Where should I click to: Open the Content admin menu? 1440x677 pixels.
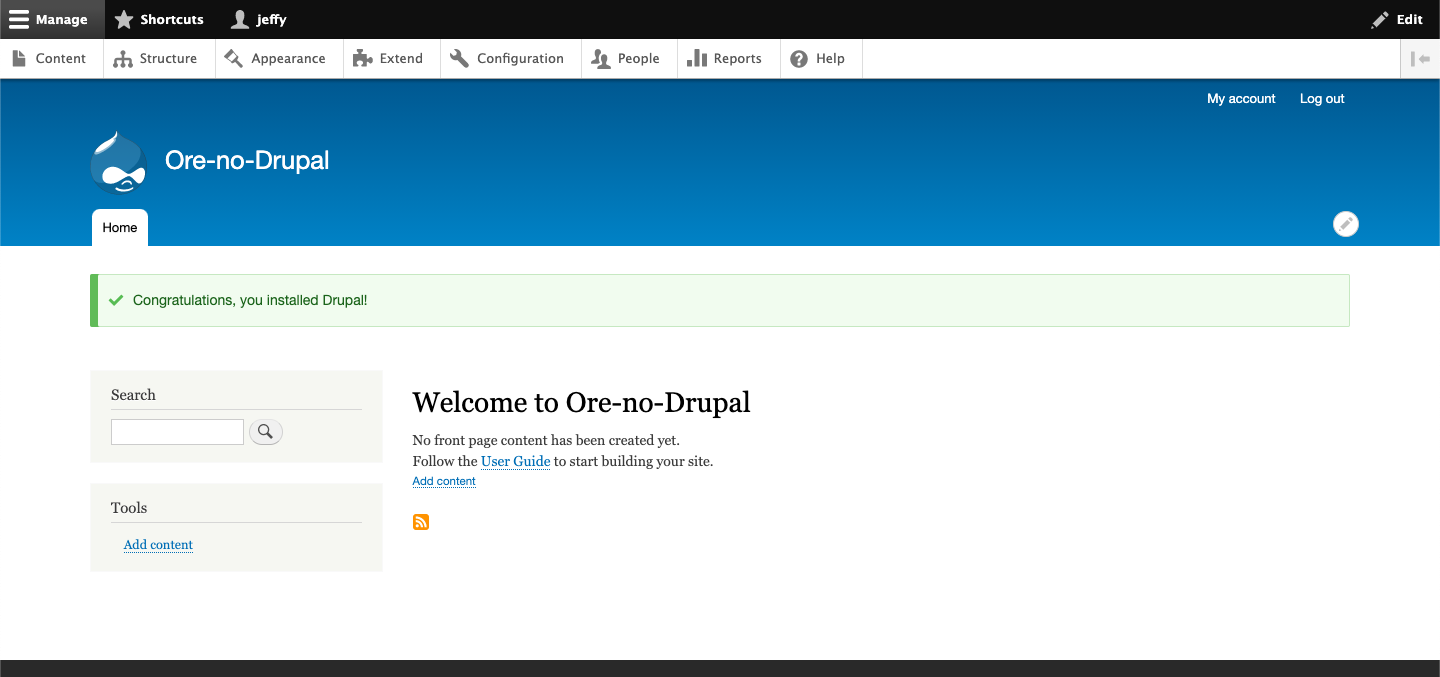(x=49, y=58)
